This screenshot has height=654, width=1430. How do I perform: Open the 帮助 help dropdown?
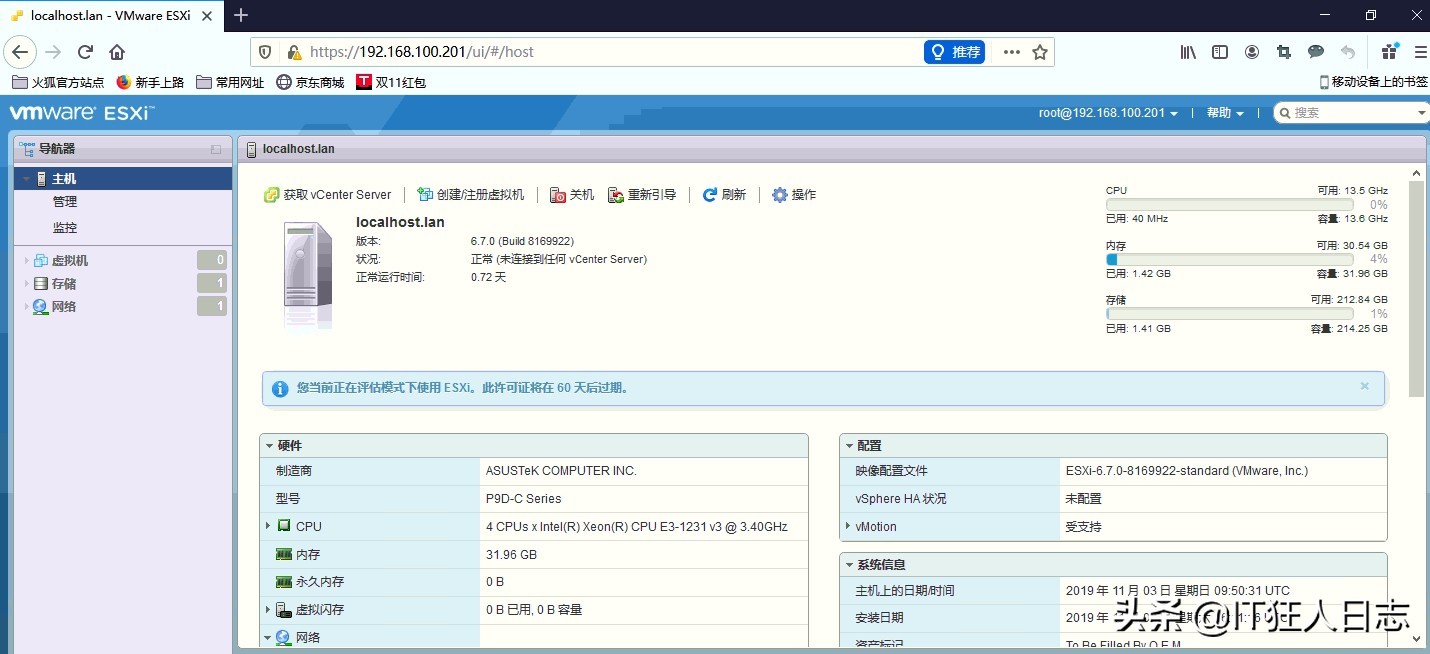point(1222,113)
